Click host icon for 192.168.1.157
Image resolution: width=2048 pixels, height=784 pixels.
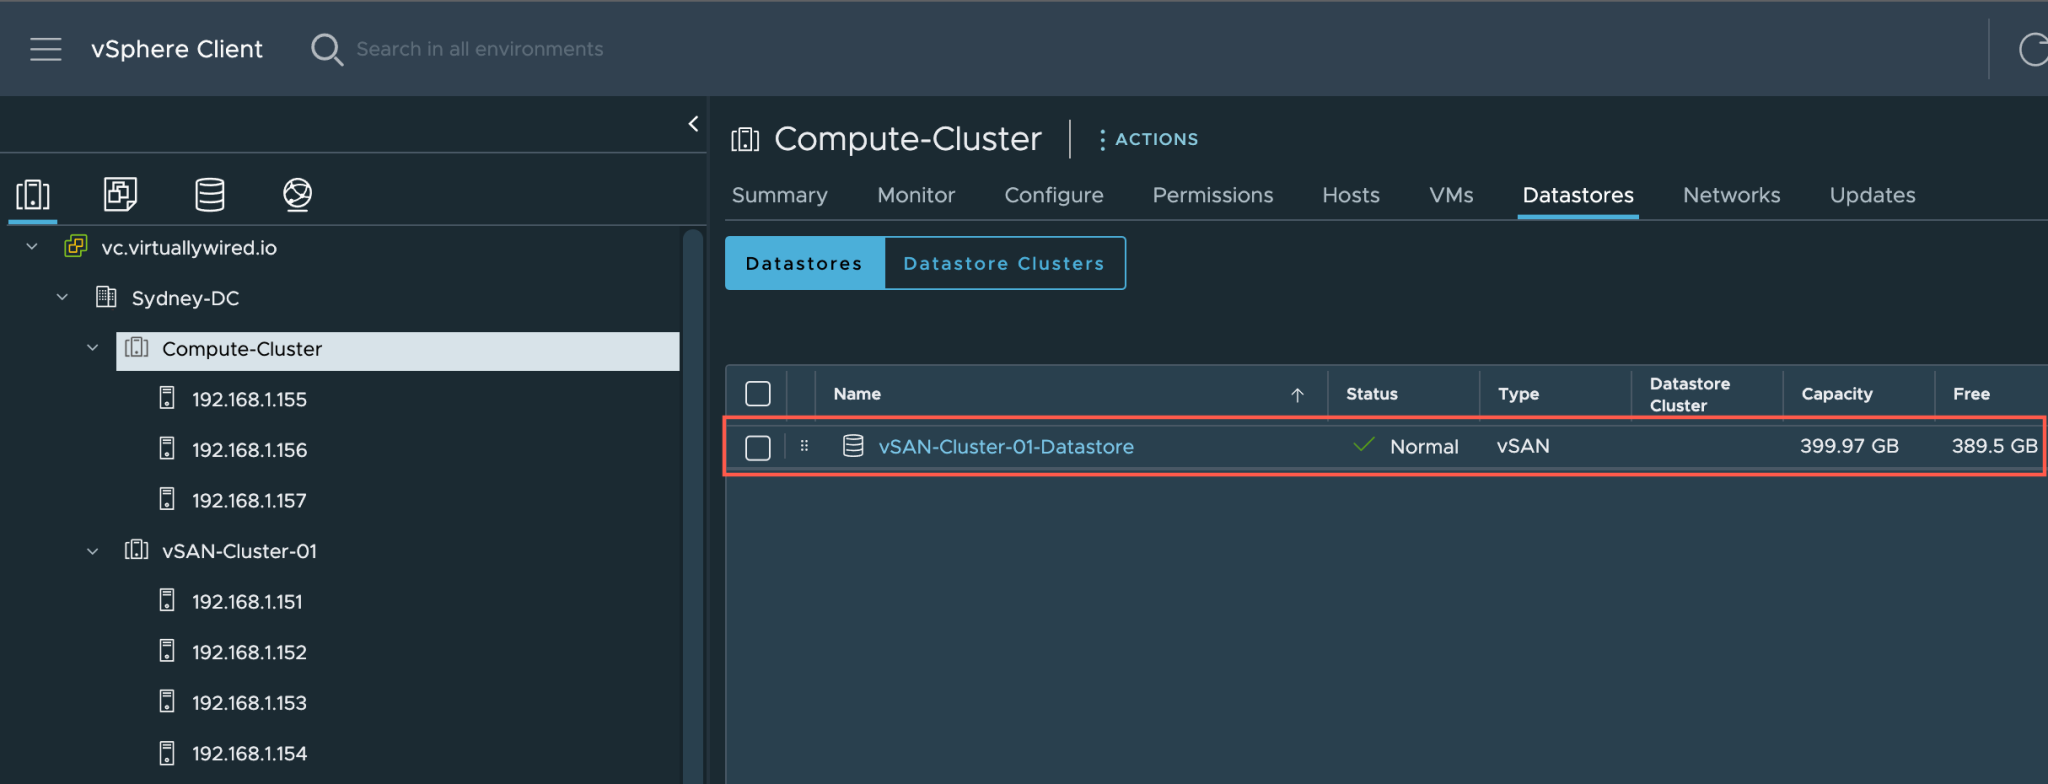tap(167, 499)
